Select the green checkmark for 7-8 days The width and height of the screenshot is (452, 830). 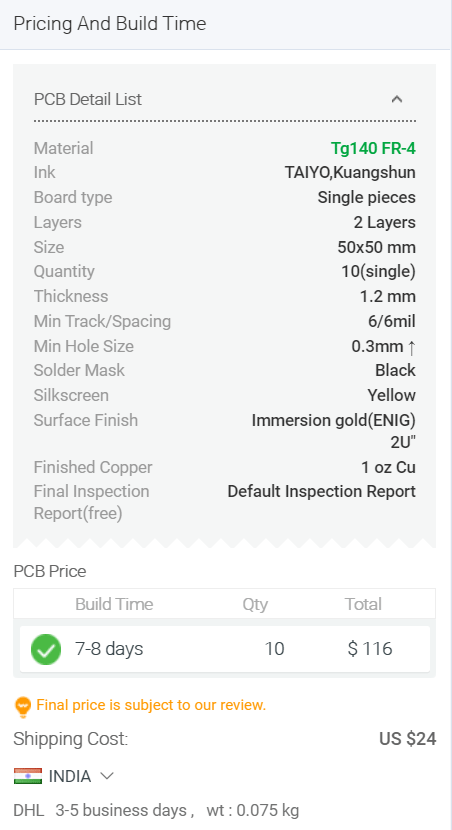click(46, 649)
